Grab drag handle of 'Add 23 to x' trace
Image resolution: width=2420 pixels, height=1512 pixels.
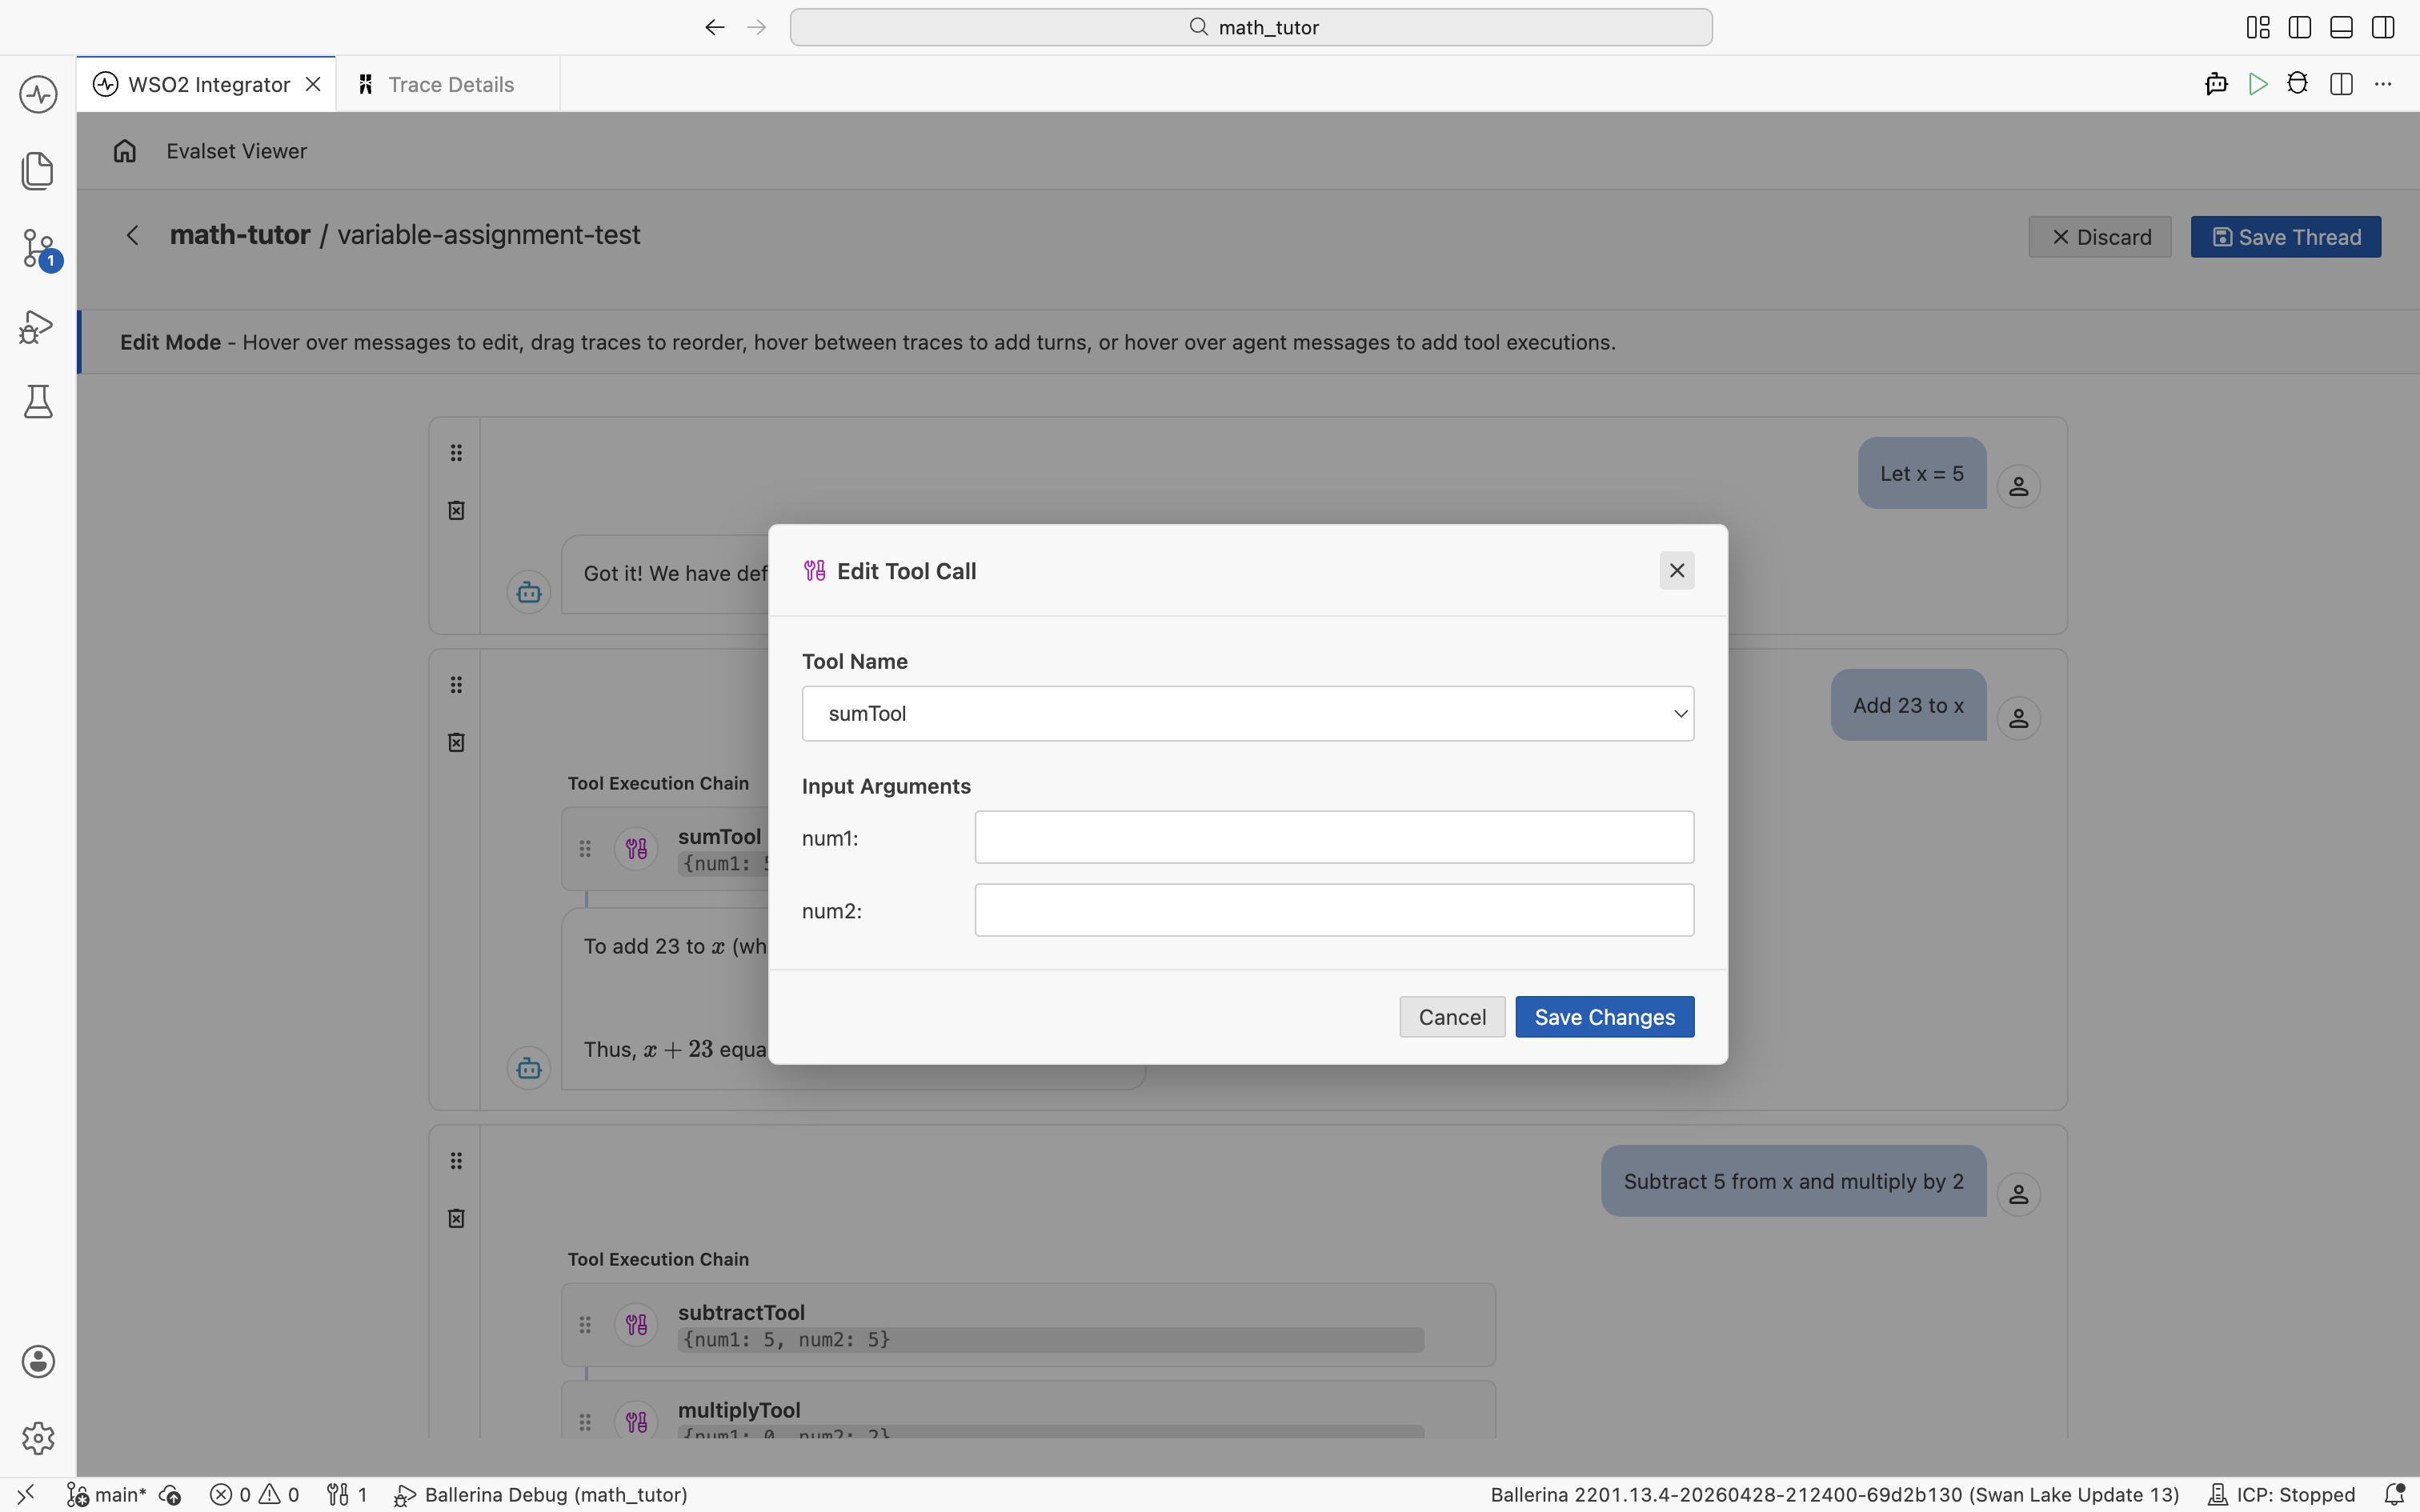pyautogui.click(x=456, y=685)
